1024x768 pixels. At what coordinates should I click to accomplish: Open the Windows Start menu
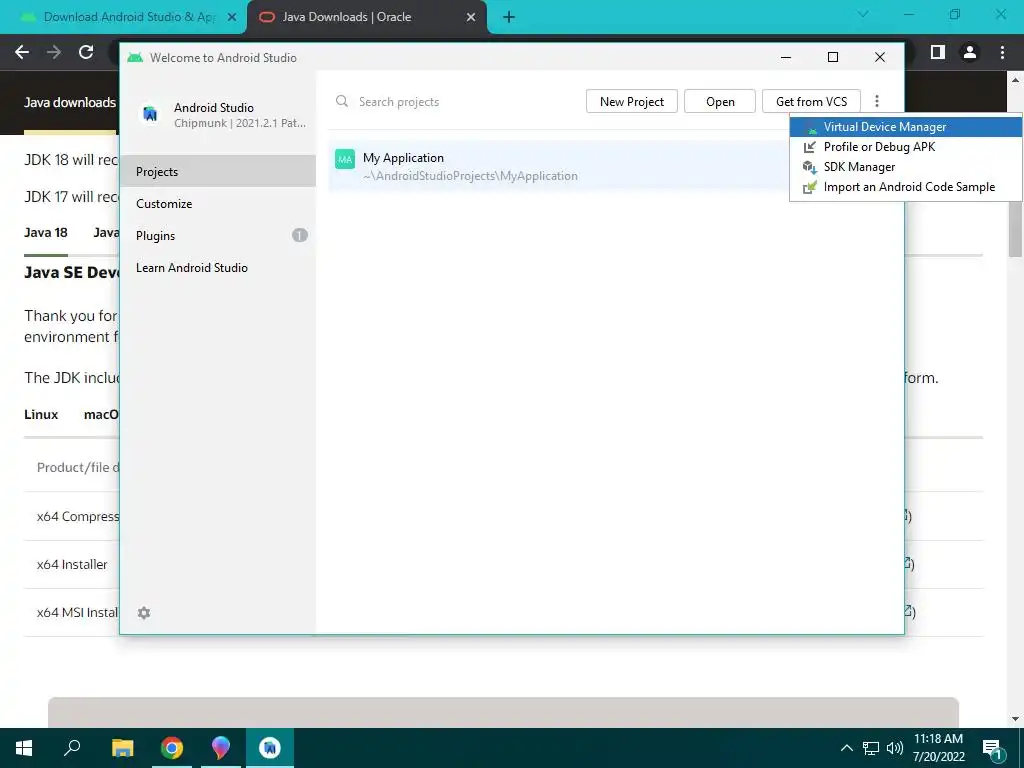click(x=24, y=748)
